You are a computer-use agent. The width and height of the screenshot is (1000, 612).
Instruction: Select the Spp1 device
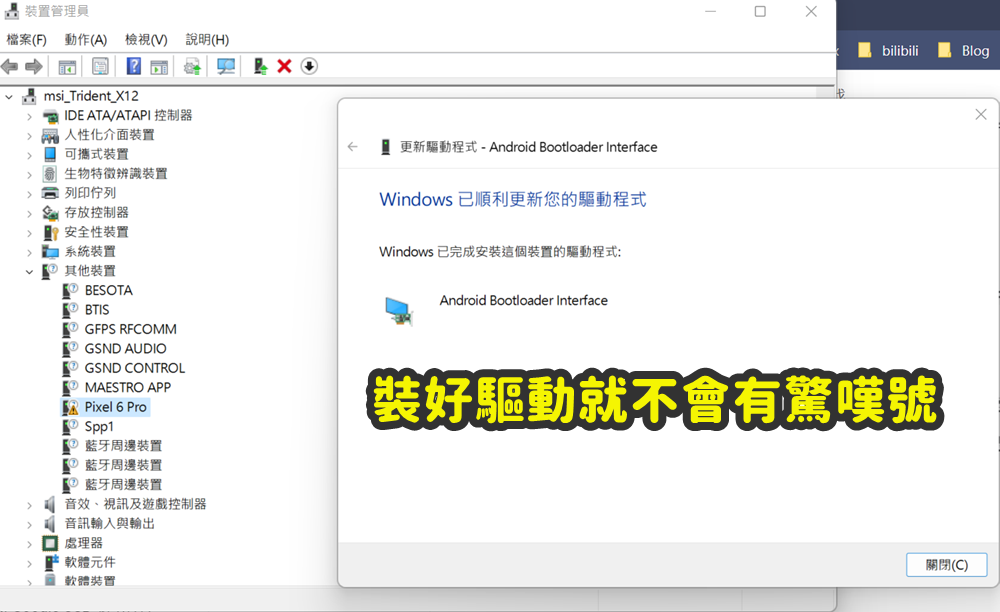coord(99,426)
